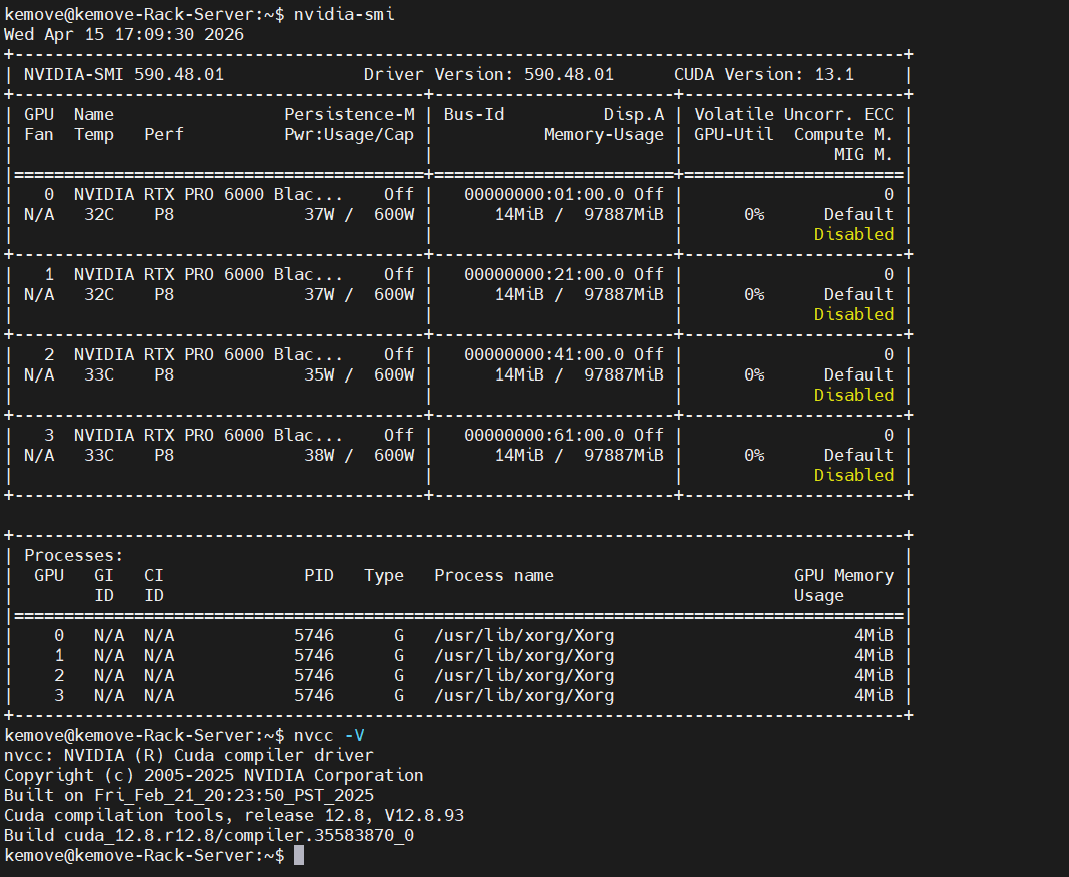Click '/usr/lib/xorg/Xorg' in process row GPU 0
Viewport: 1069px width, 877px height.
pos(524,636)
